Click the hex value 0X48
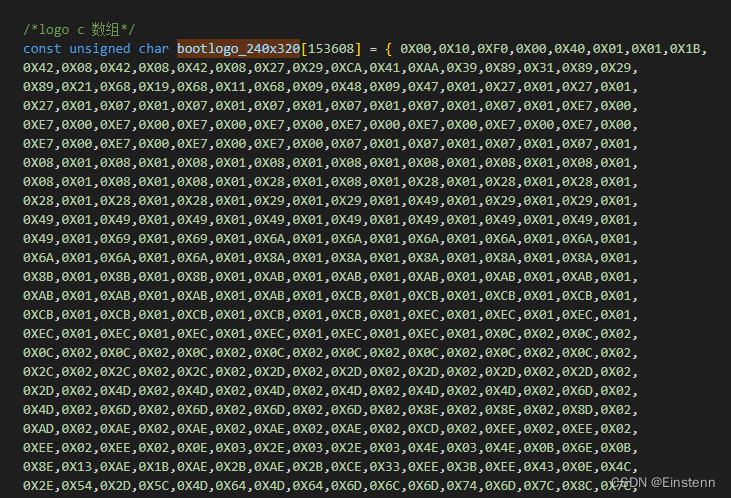Screen dimensions: 731x498 346,87
